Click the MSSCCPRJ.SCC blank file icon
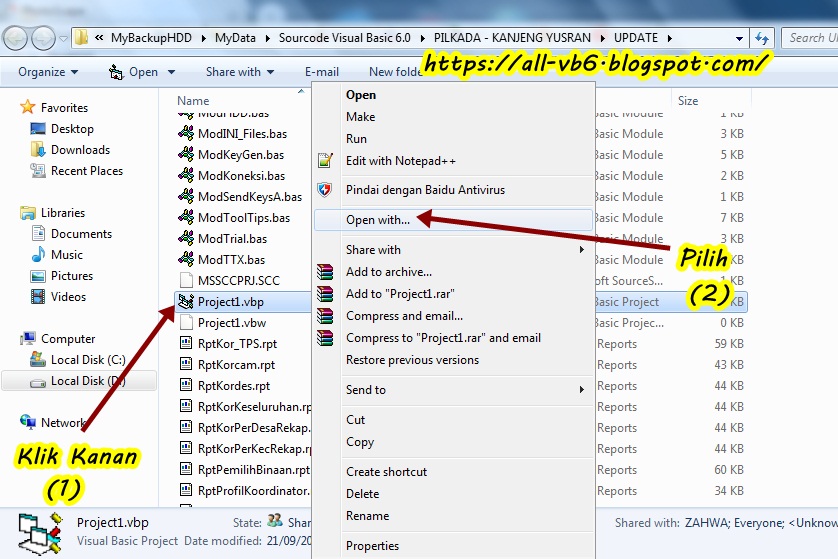This screenshot has height=559, width=838. (186, 280)
